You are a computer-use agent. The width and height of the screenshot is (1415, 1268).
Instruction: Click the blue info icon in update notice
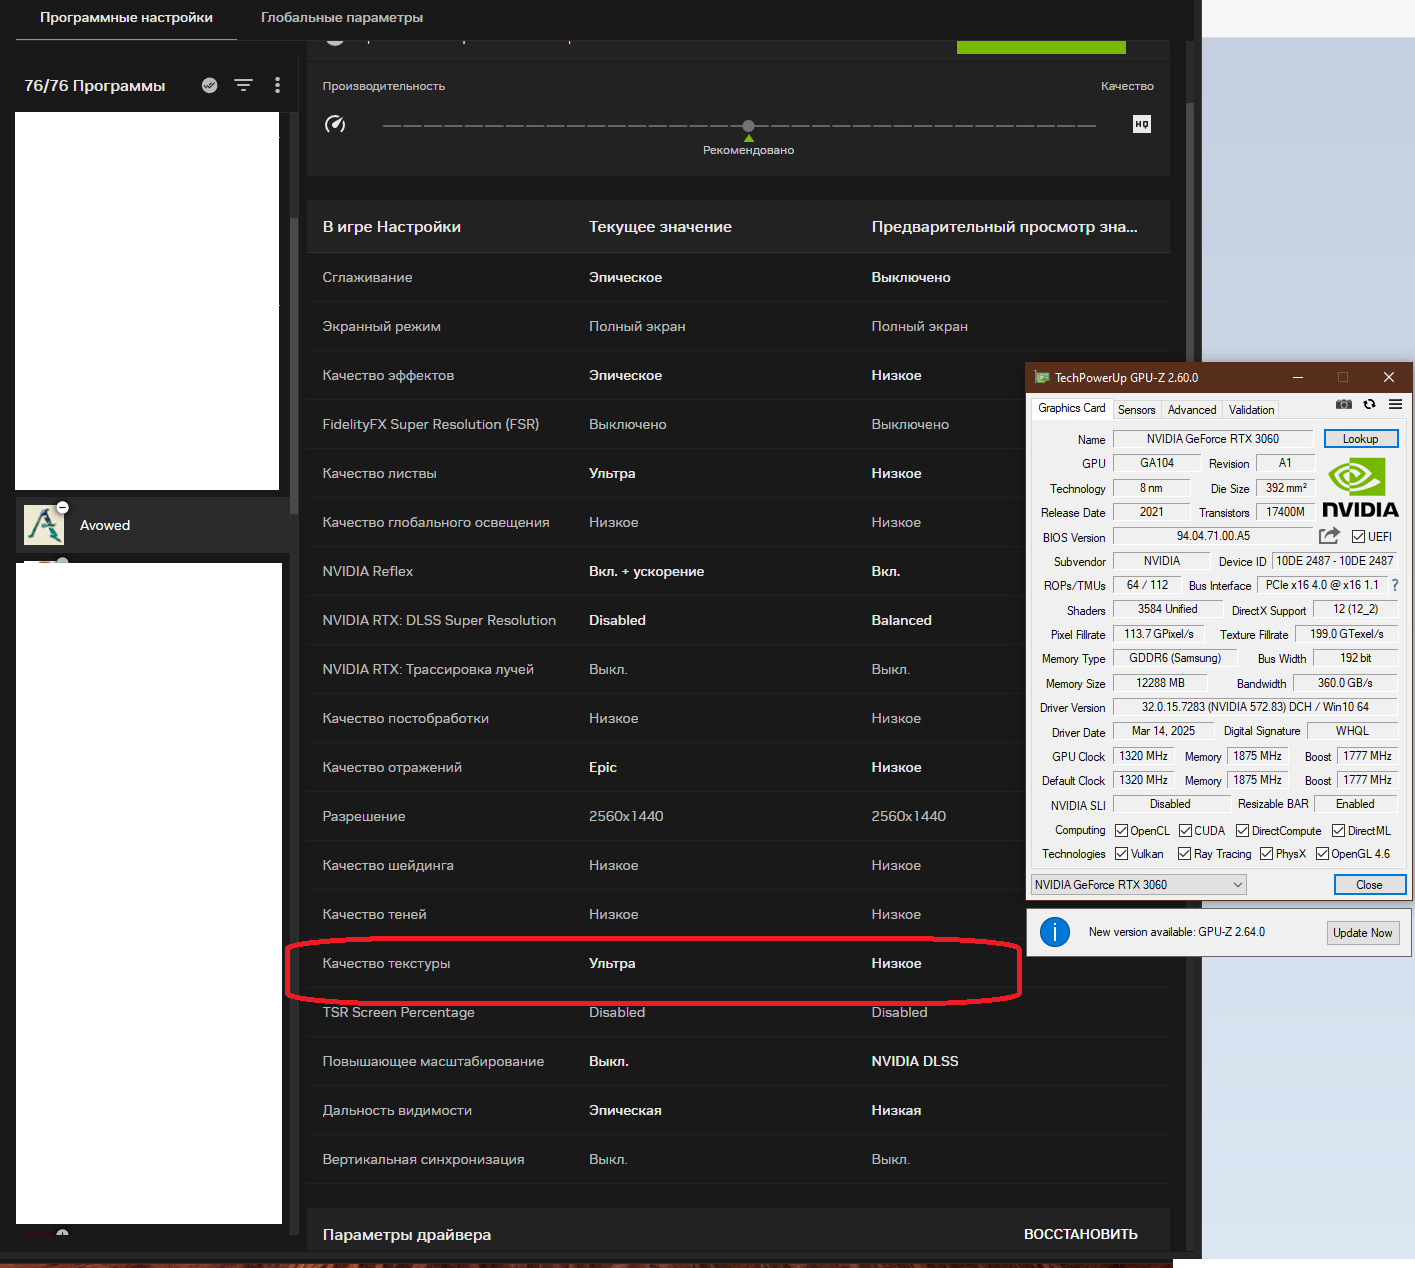1055,932
